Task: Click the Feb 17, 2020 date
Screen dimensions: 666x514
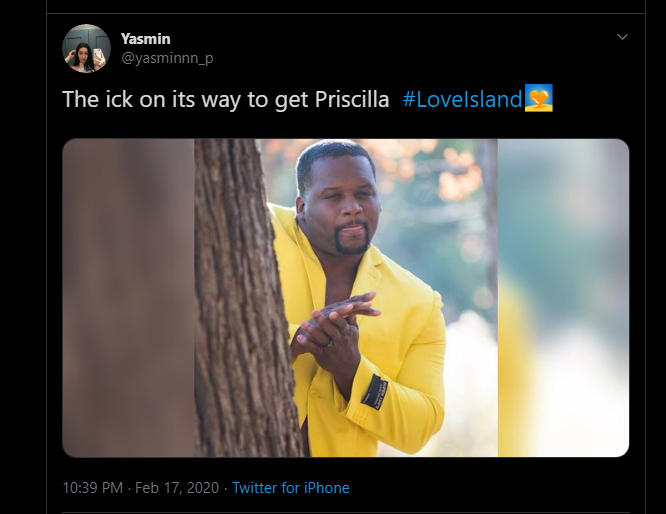Action: click(177, 488)
